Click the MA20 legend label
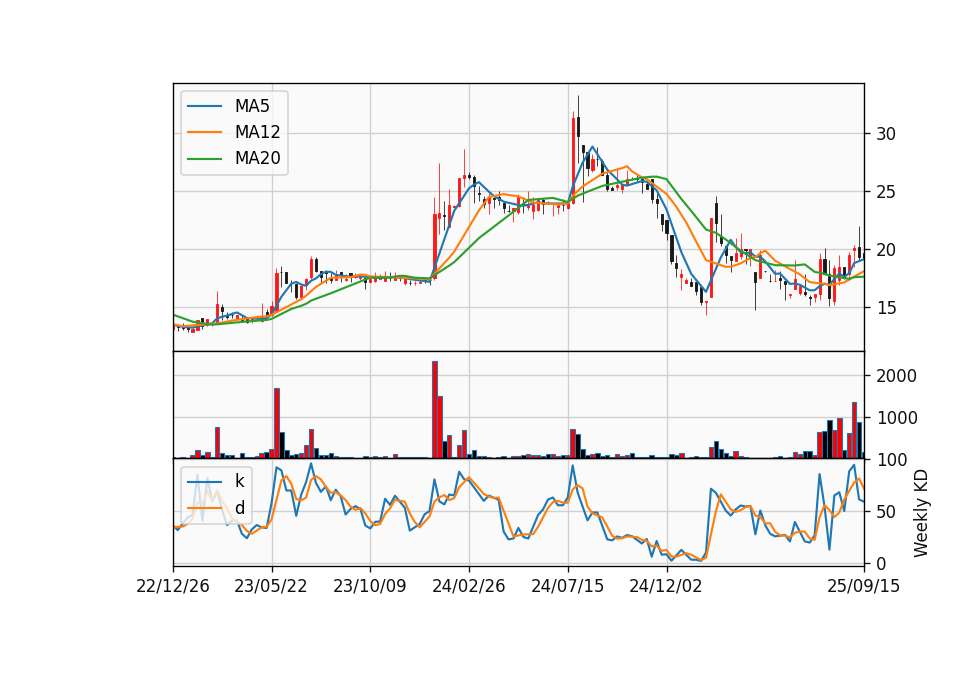This screenshot has width=960, height=690. (x=257, y=158)
